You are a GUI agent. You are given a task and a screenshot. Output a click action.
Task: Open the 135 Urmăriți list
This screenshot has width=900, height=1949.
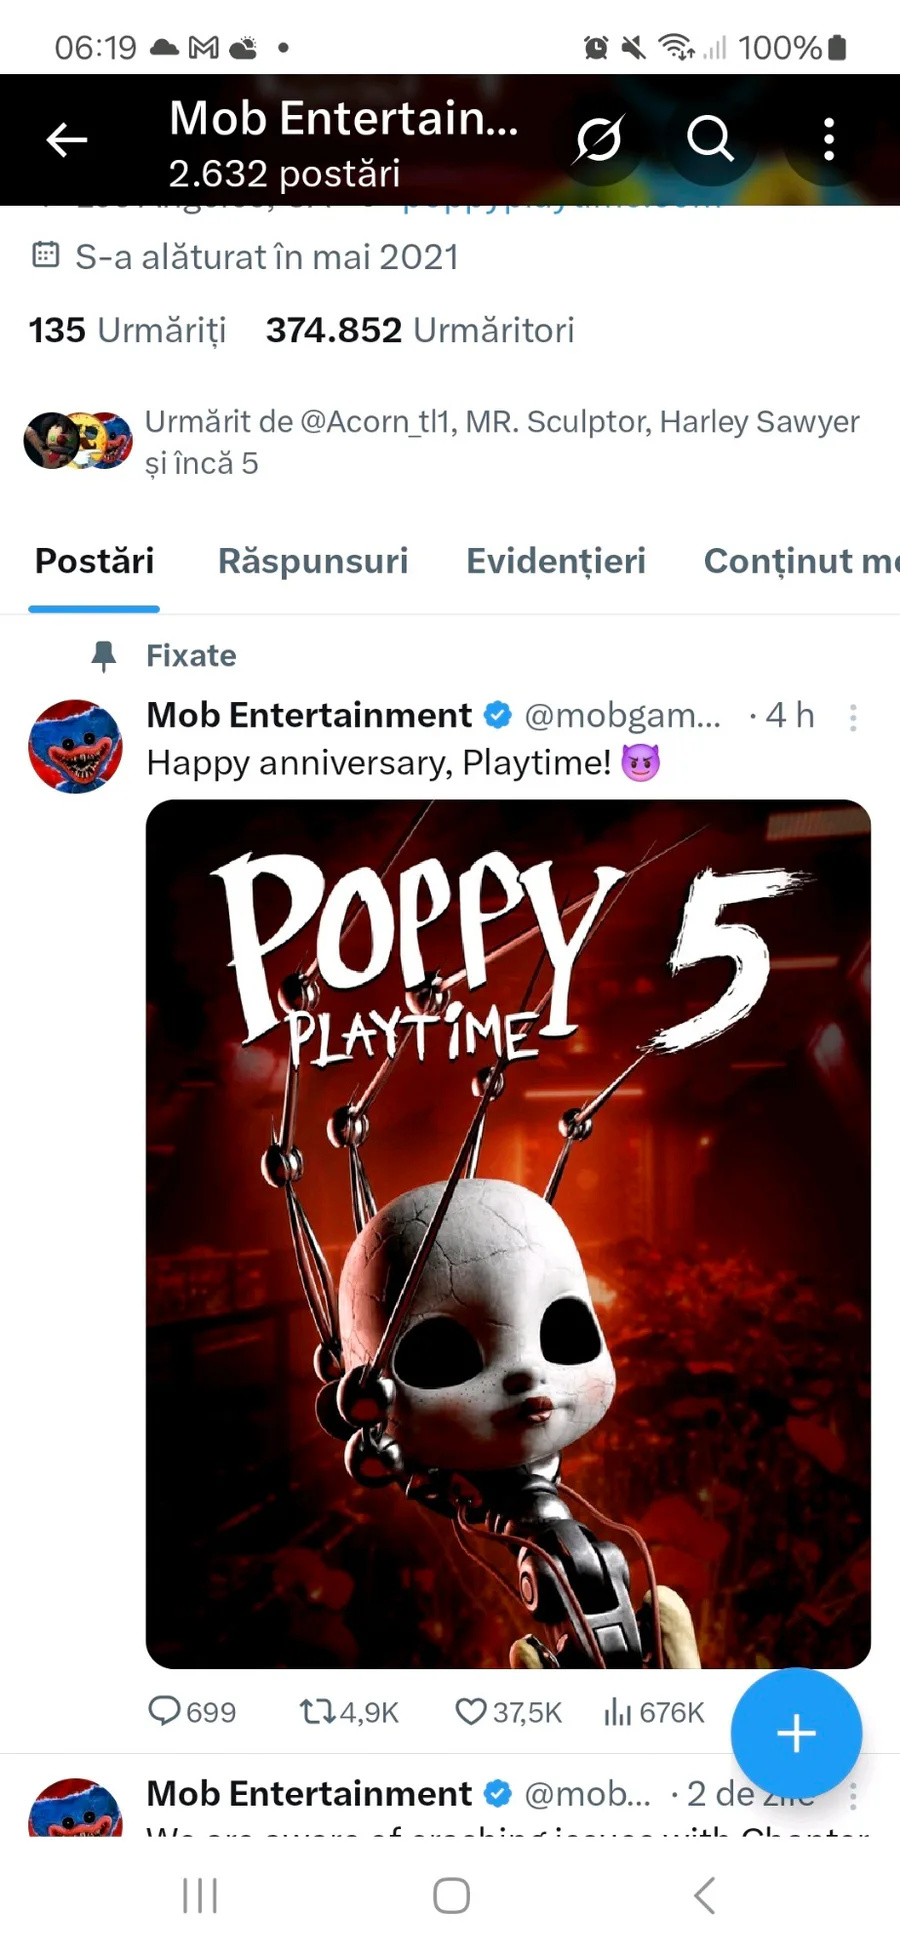click(x=127, y=330)
